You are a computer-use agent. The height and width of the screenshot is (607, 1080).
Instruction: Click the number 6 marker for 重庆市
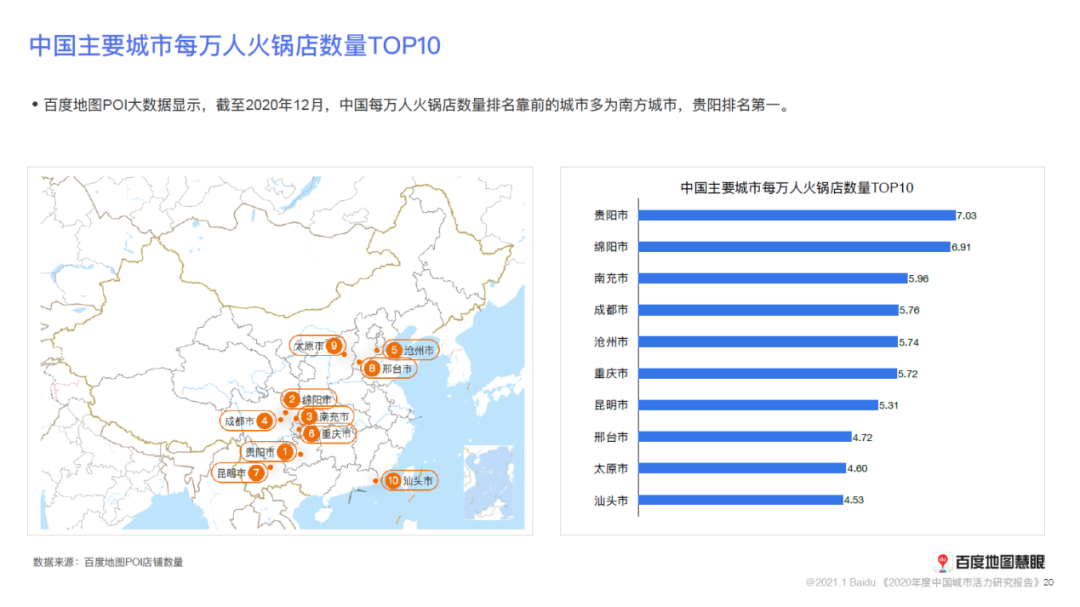(x=312, y=434)
